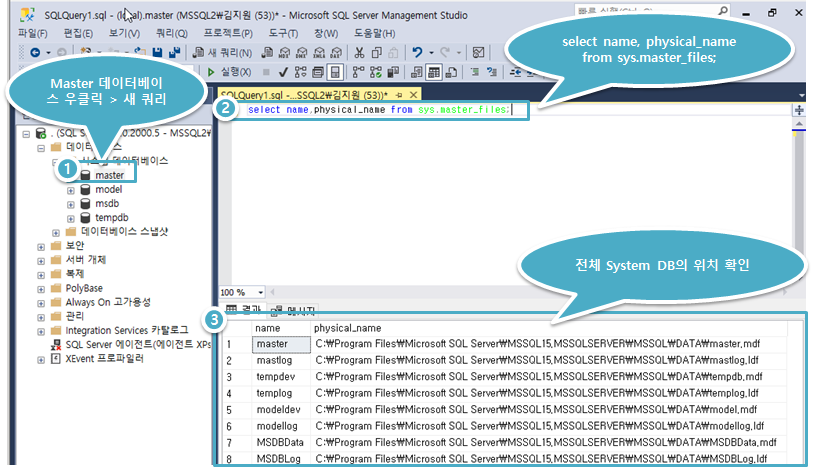Close the SQLQuery1.sql tab

click(x=413, y=95)
